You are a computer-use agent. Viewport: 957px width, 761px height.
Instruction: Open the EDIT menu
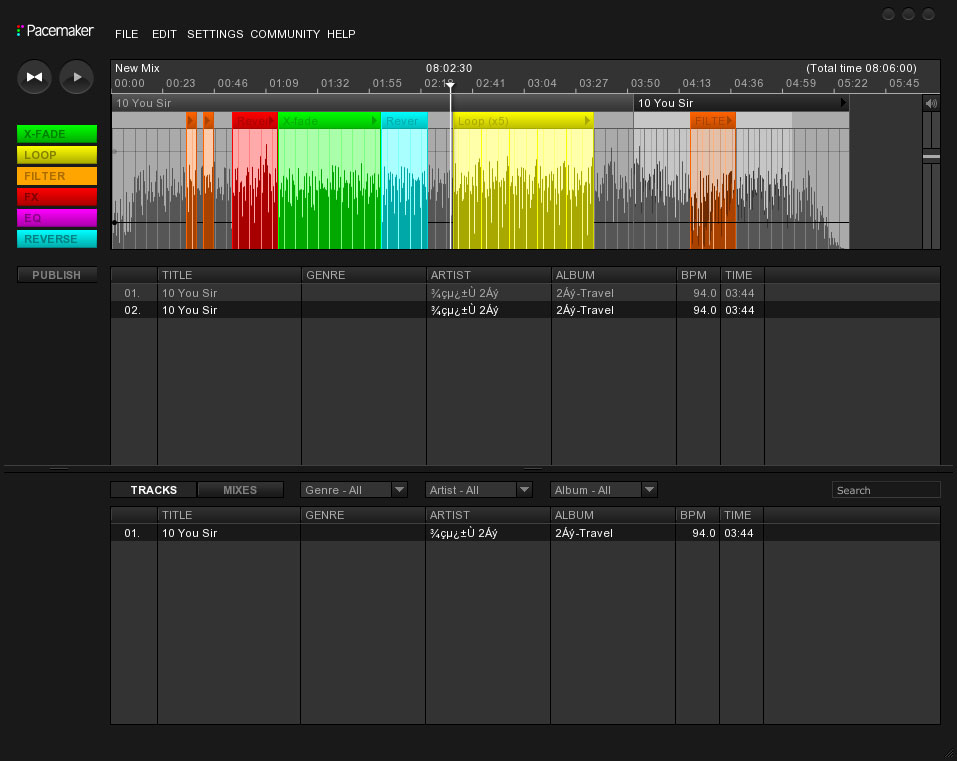coord(164,34)
